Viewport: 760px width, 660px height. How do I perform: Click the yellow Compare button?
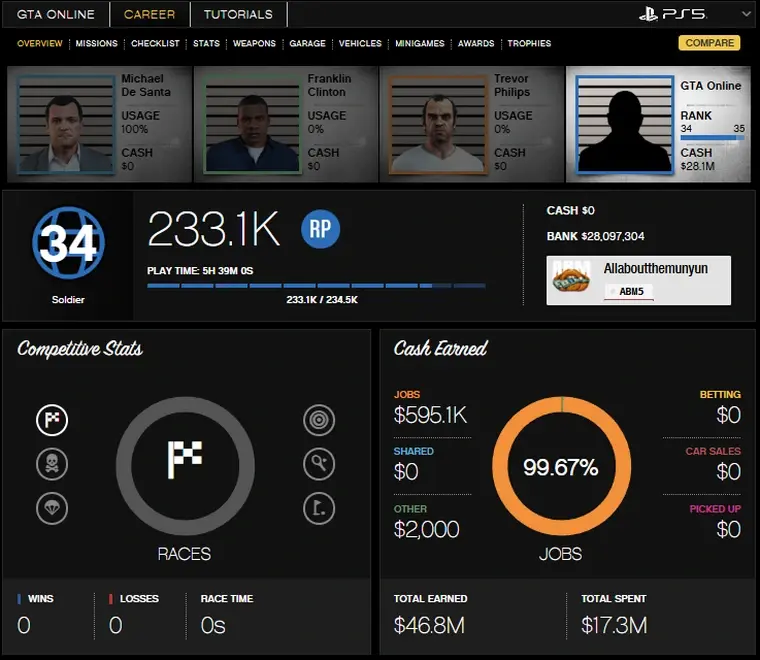[x=710, y=43]
